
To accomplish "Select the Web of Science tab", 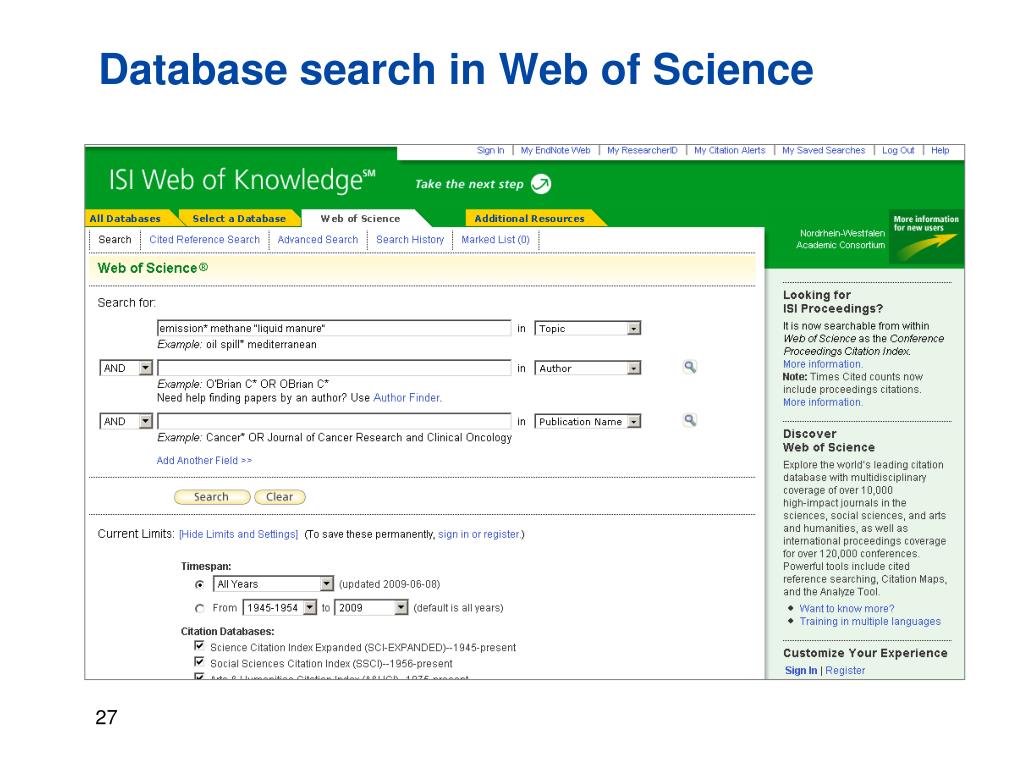I will (360, 219).
